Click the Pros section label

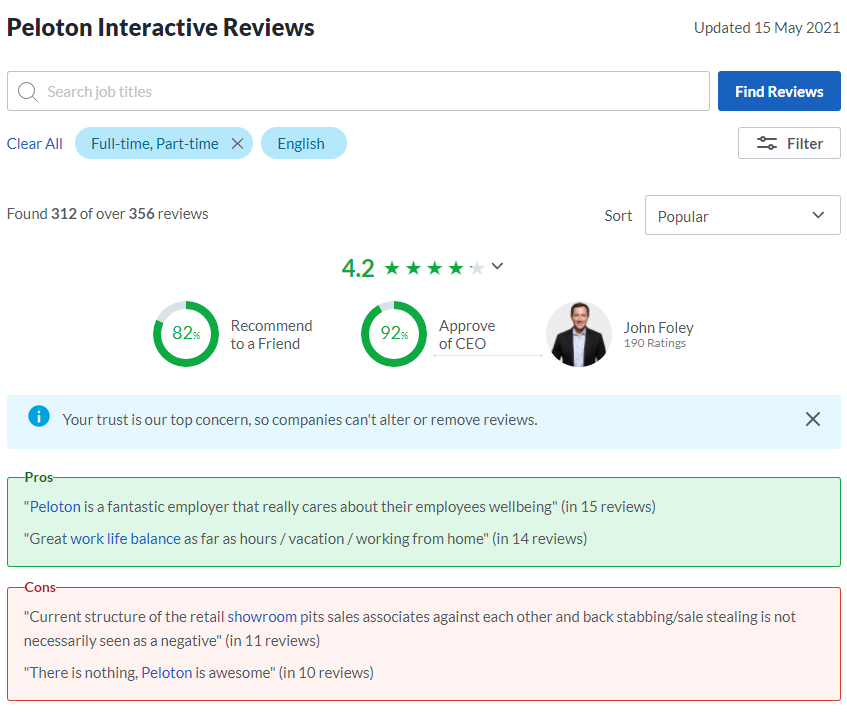pos(39,477)
